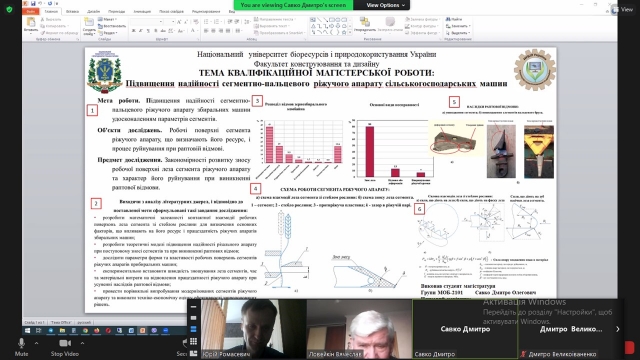
Task: Click the Zoom encryption shield icon
Action: 9,9
